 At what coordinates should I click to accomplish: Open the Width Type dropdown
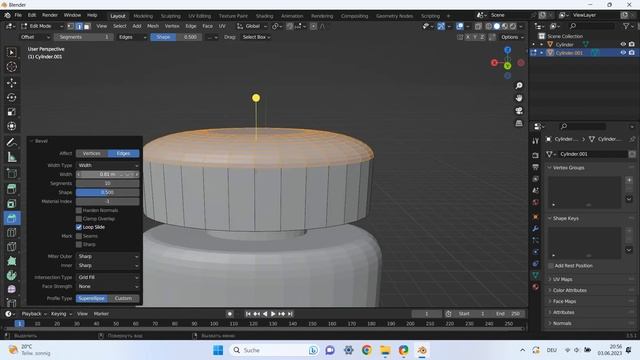click(x=108, y=165)
